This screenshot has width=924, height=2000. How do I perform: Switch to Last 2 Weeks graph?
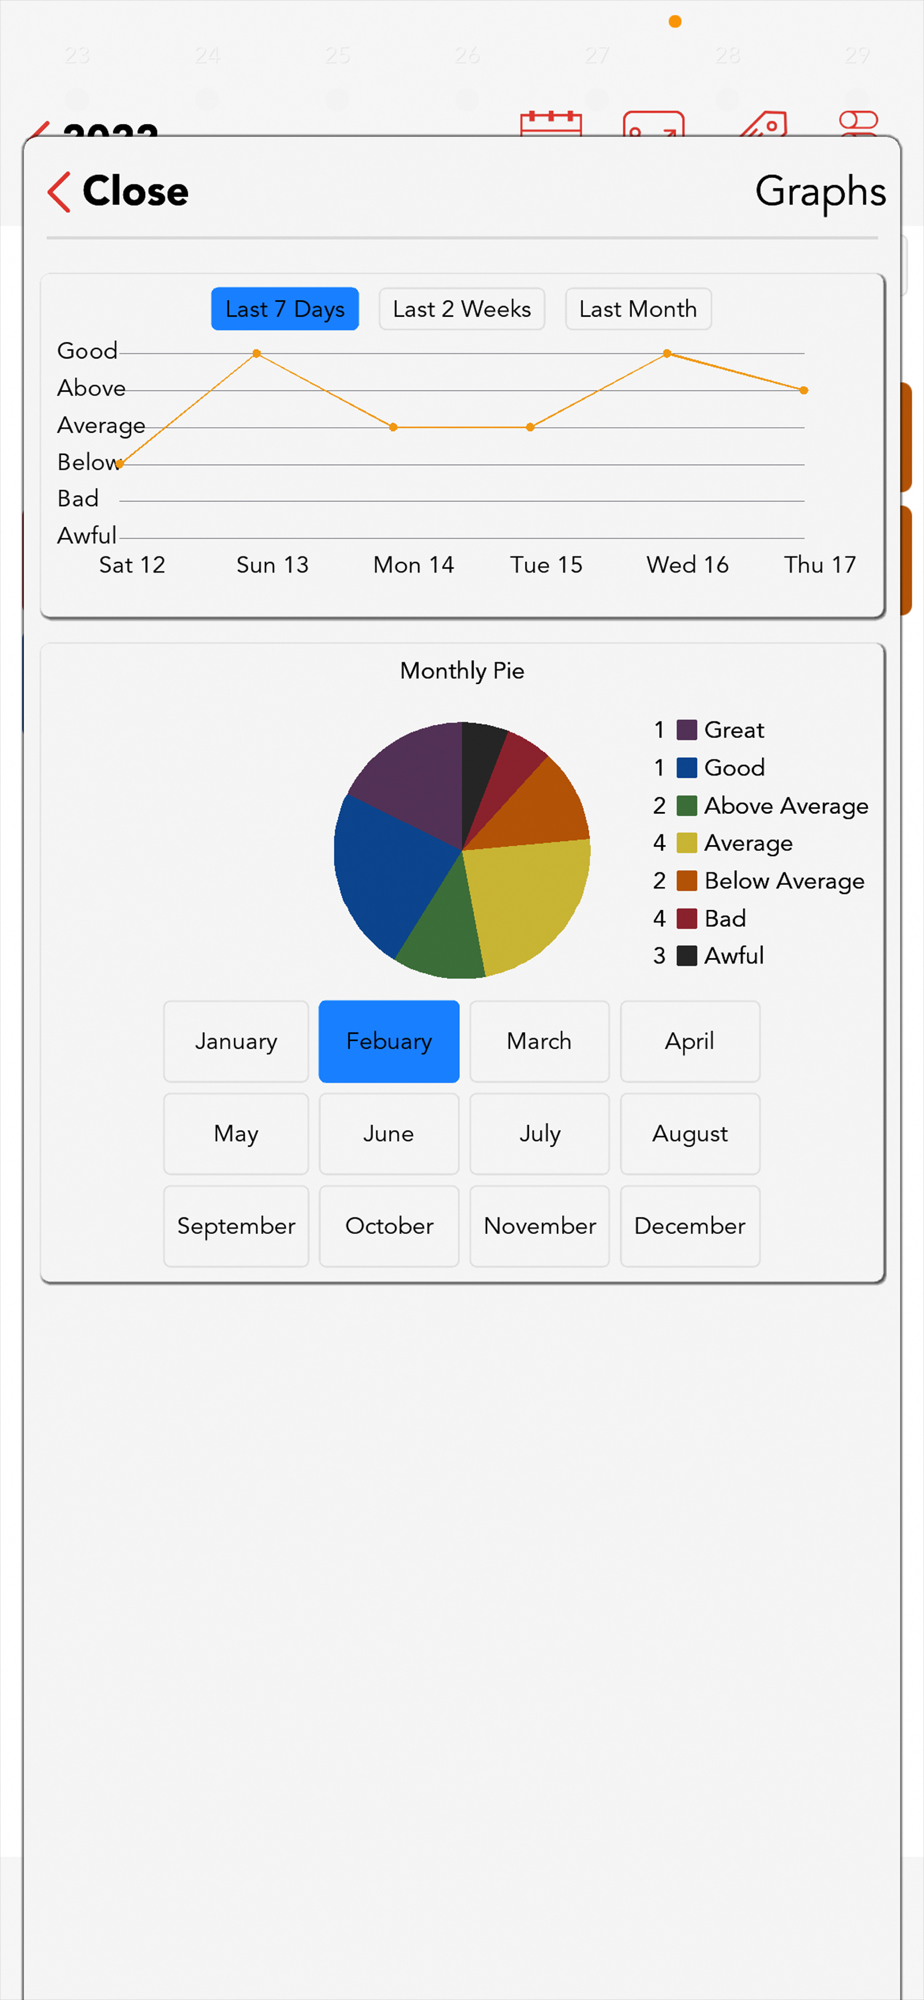click(462, 309)
